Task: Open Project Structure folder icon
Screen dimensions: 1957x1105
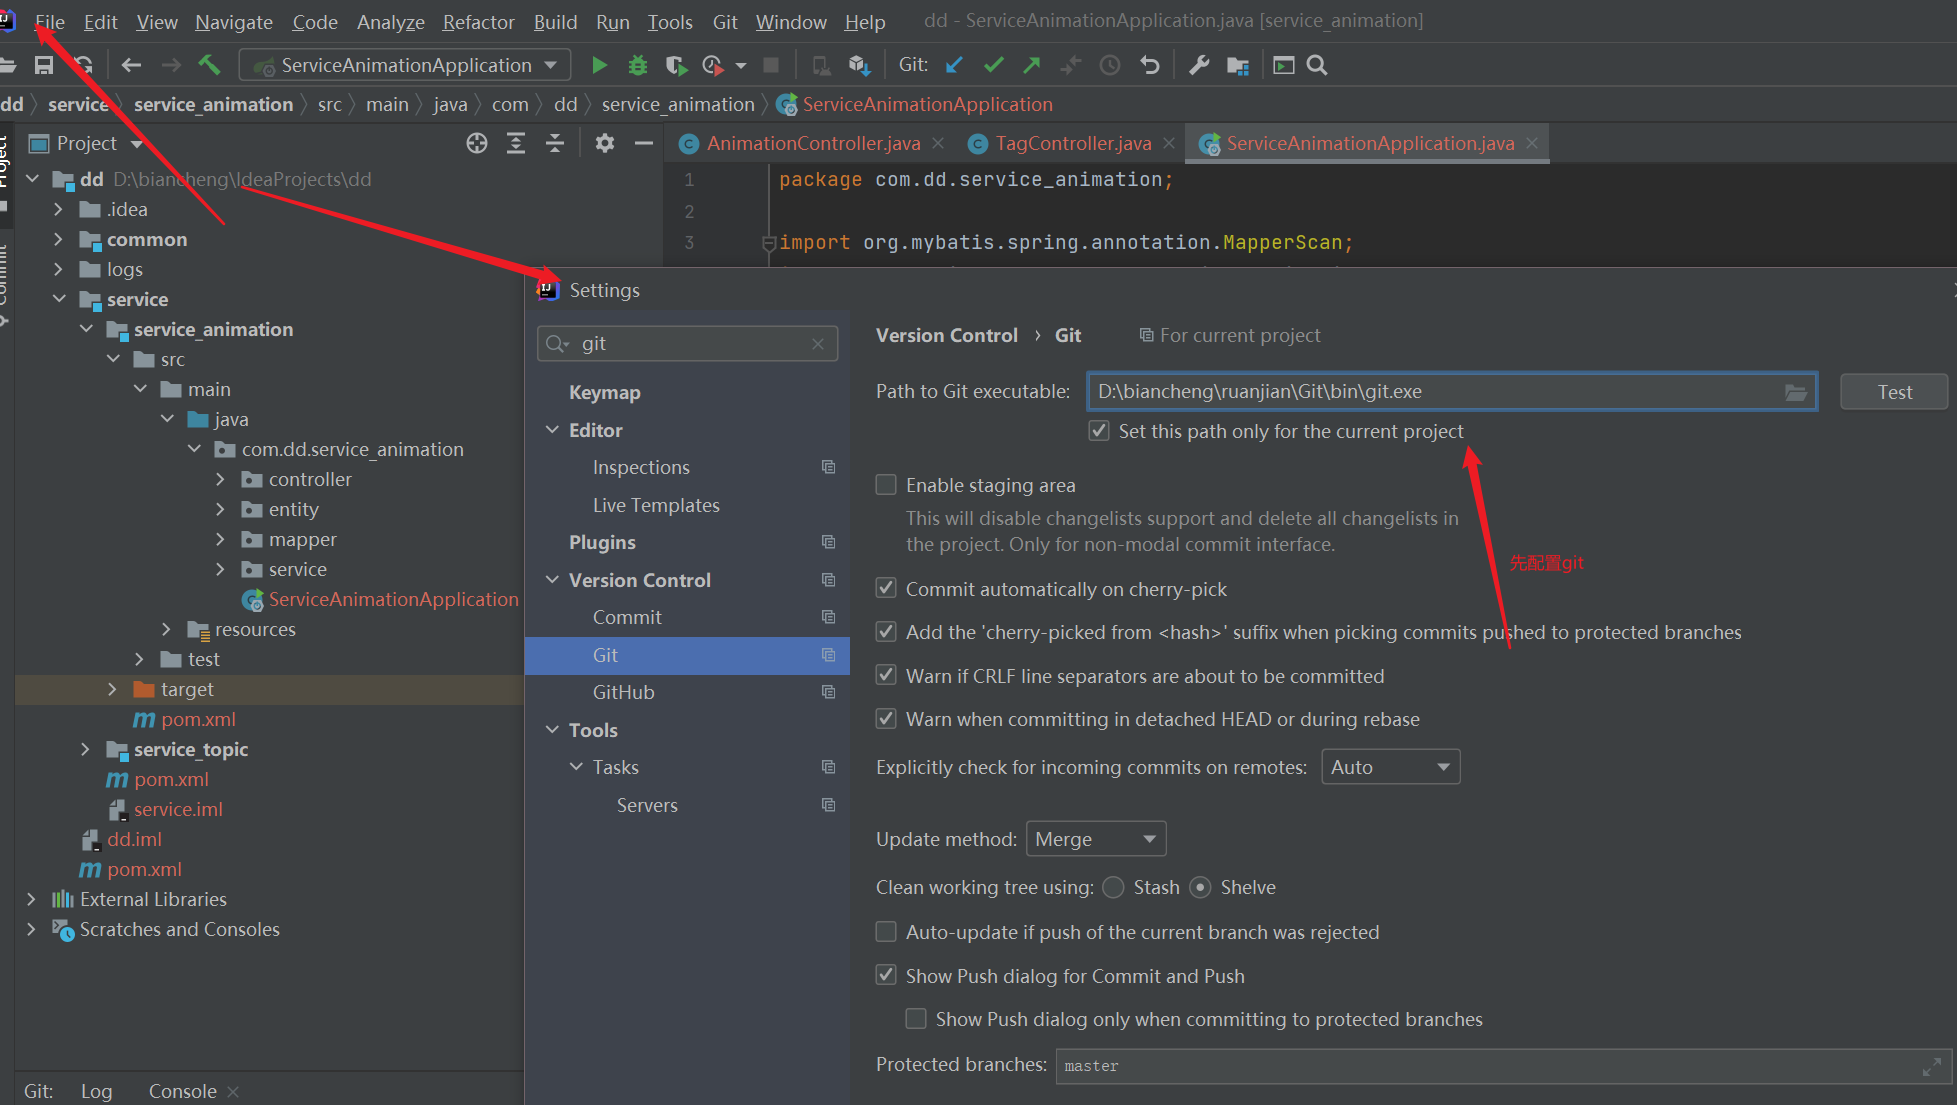Action: [x=1238, y=66]
